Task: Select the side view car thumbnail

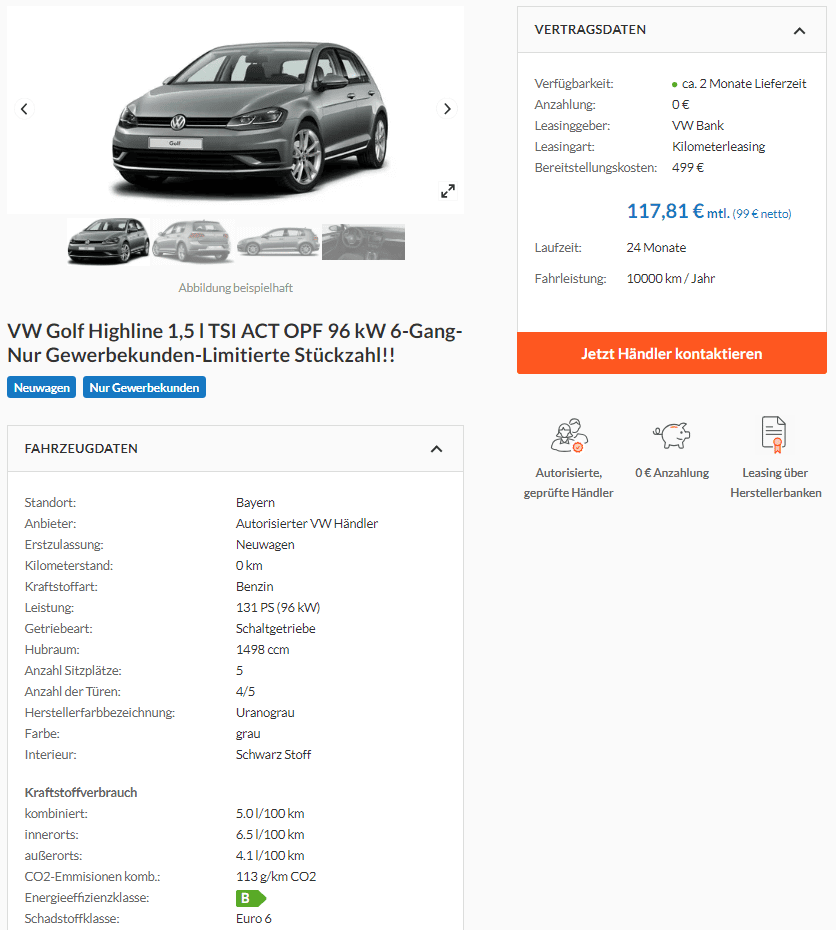Action: point(278,241)
